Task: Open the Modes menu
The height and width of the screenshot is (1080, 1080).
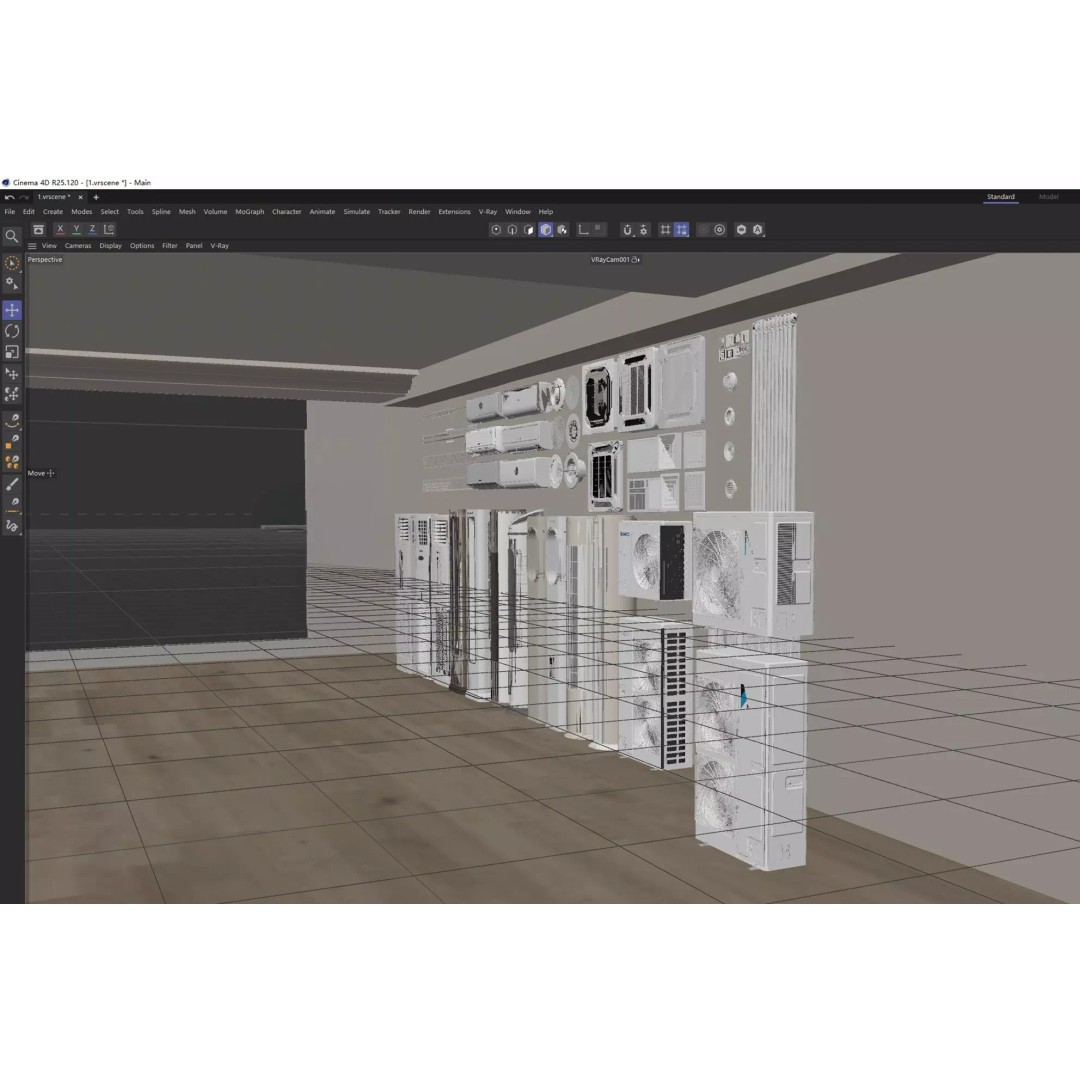Action: point(81,212)
